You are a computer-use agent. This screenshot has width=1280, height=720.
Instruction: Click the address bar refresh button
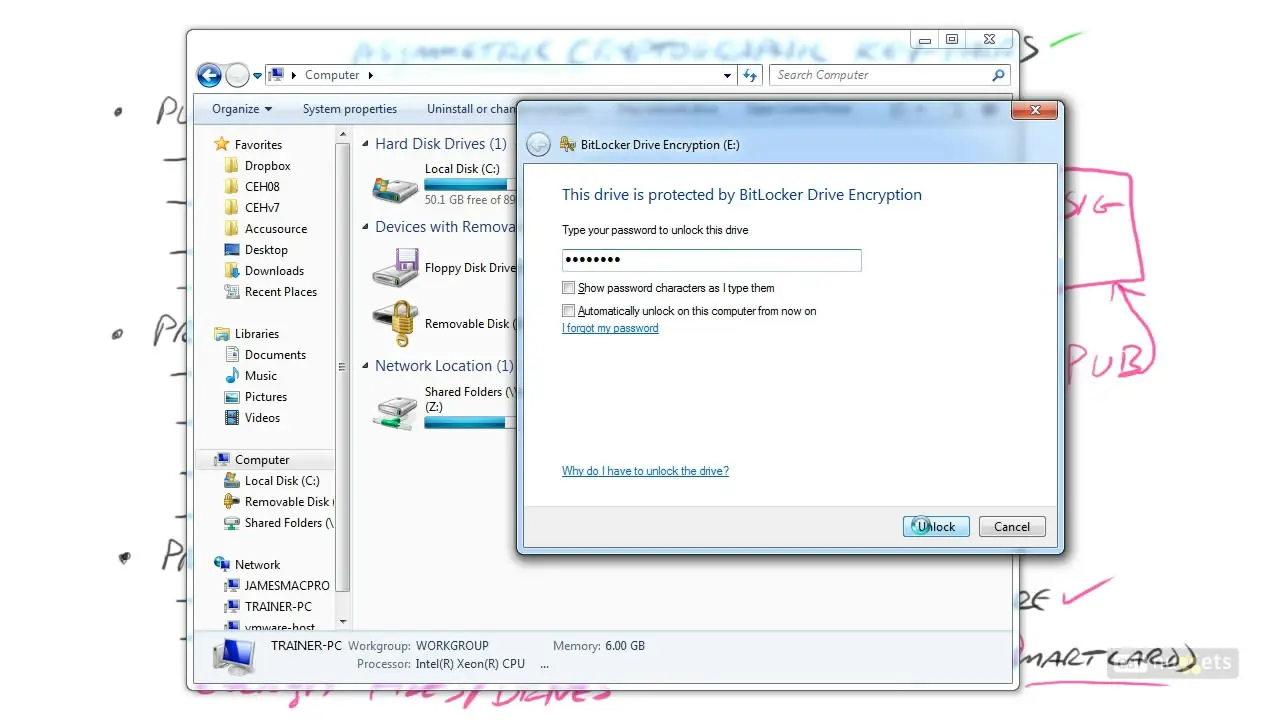(x=750, y=75)
